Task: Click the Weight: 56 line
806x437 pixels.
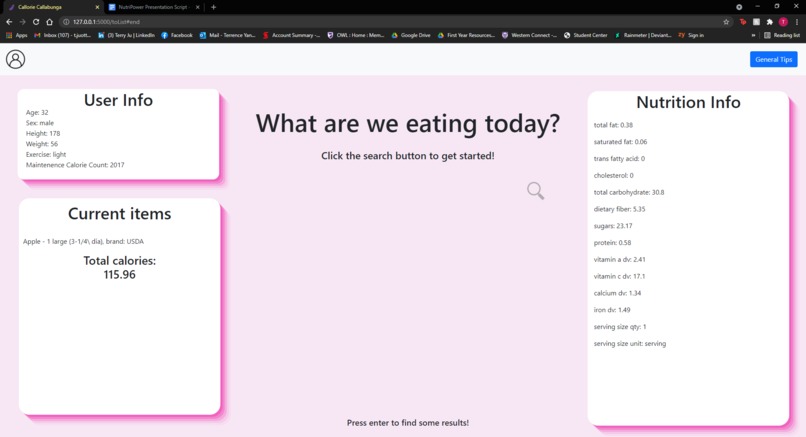Action: 42,144
